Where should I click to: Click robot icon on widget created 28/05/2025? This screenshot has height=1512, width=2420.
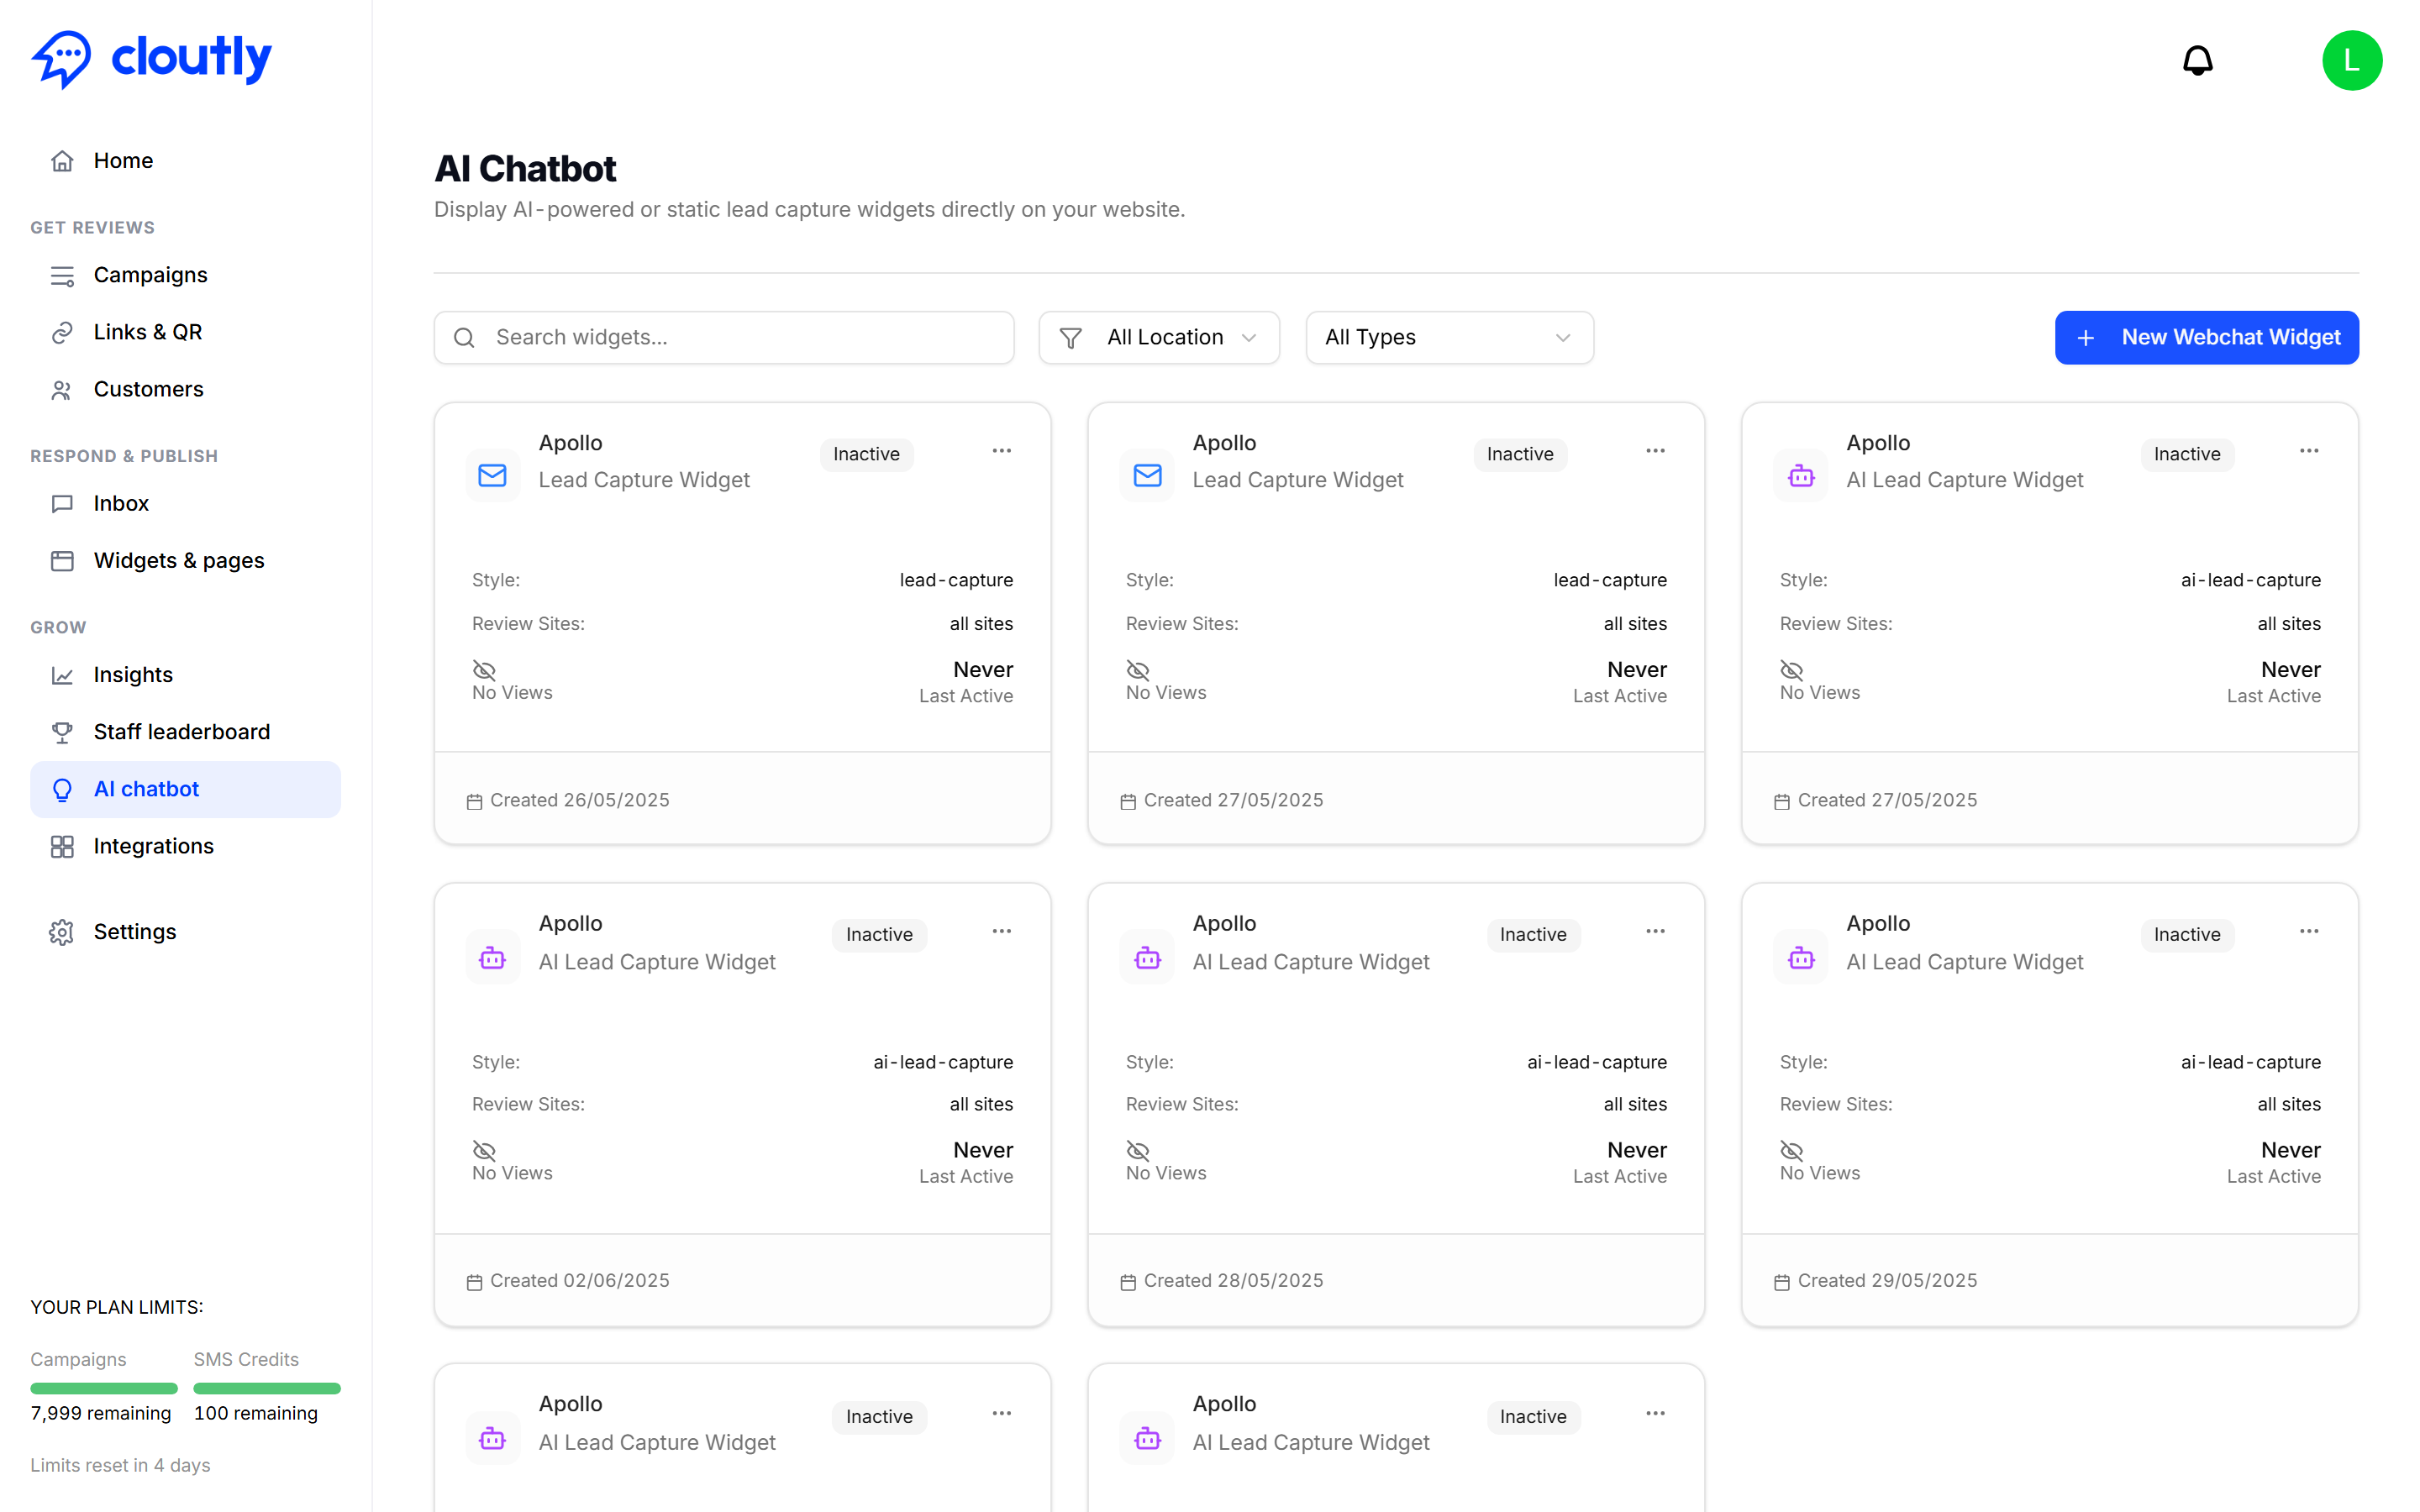pos(1147,958)
